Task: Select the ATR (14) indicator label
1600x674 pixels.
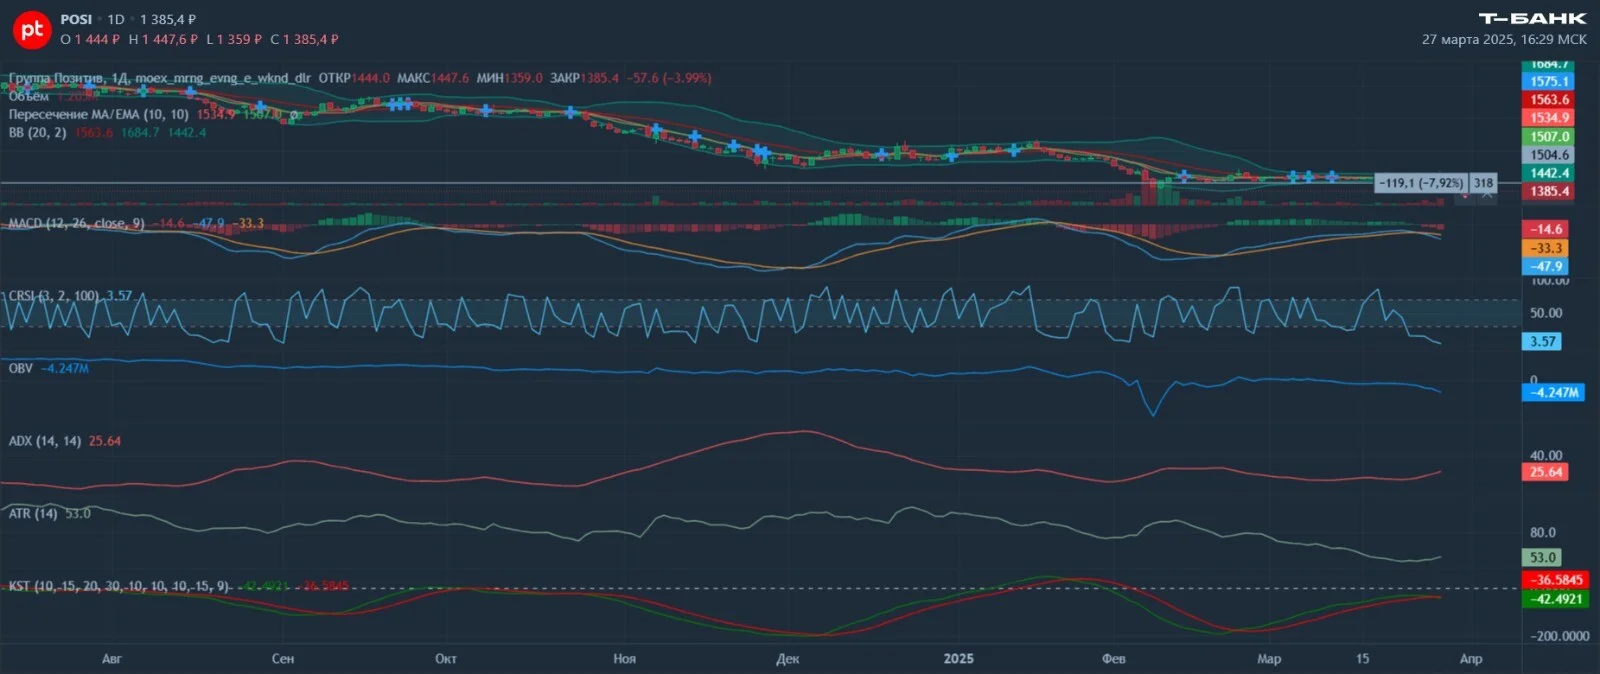Action: coord(33,513)
